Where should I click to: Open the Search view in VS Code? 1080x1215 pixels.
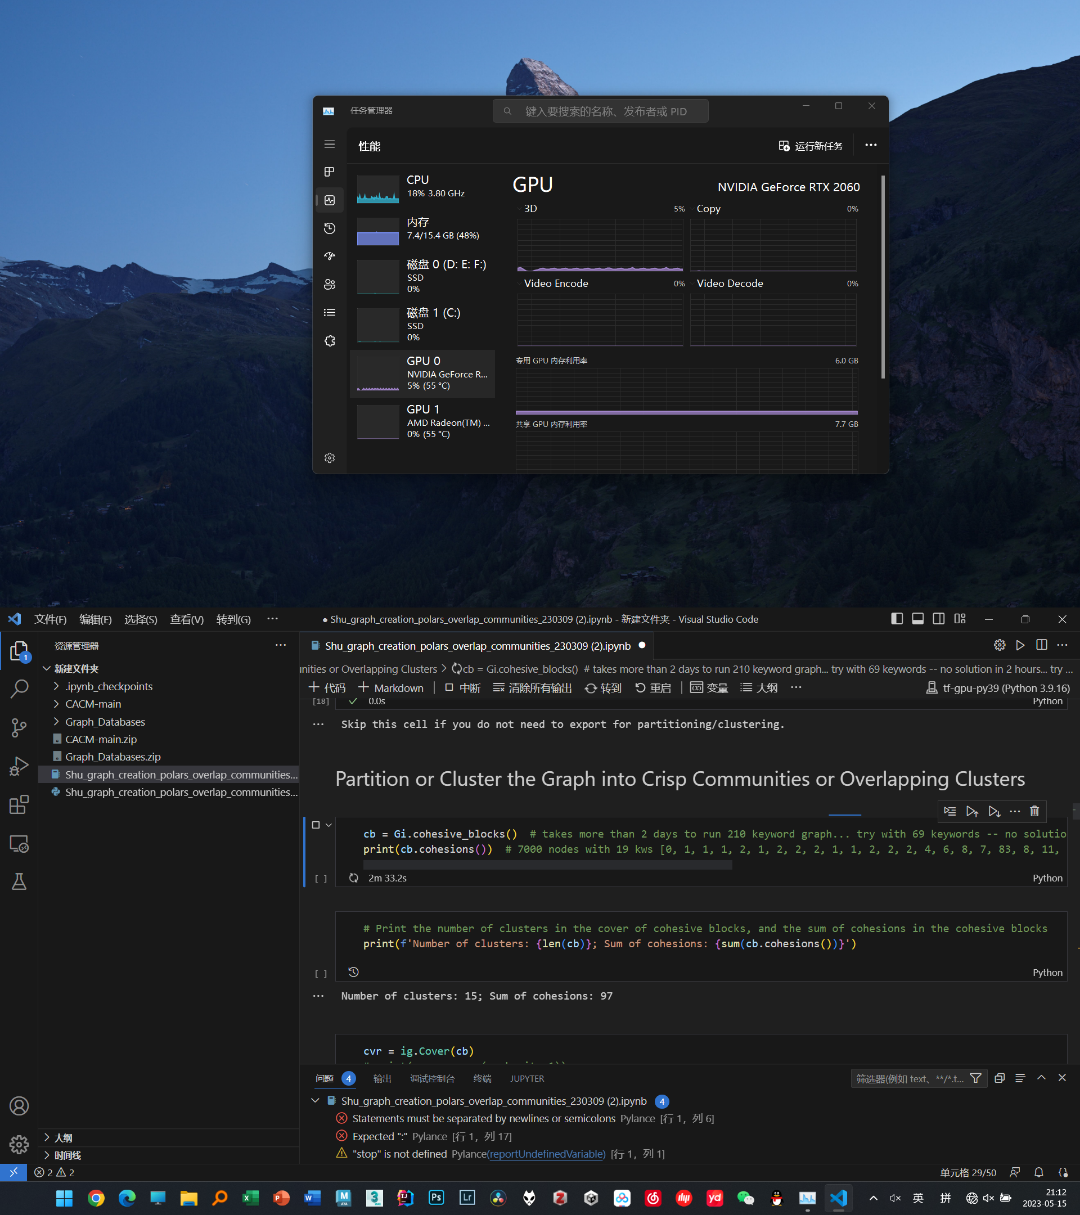[x=19, y=689]
